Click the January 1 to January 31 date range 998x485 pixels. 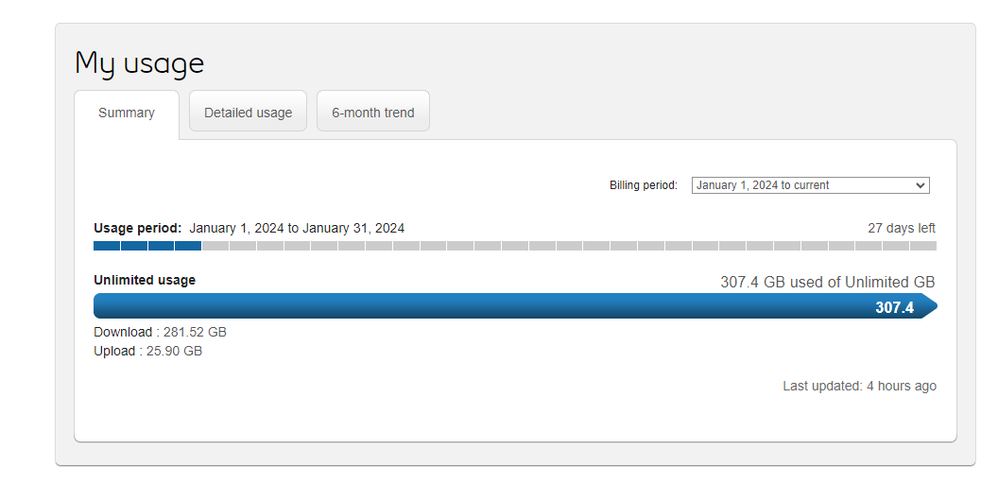point(297,228)
